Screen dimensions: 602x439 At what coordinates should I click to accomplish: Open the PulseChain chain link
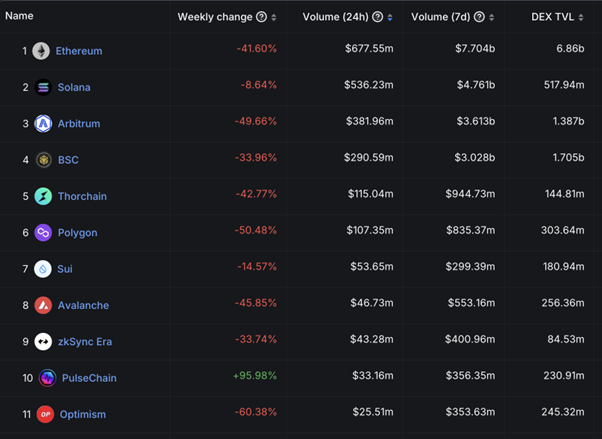click(x=89, y=378)
